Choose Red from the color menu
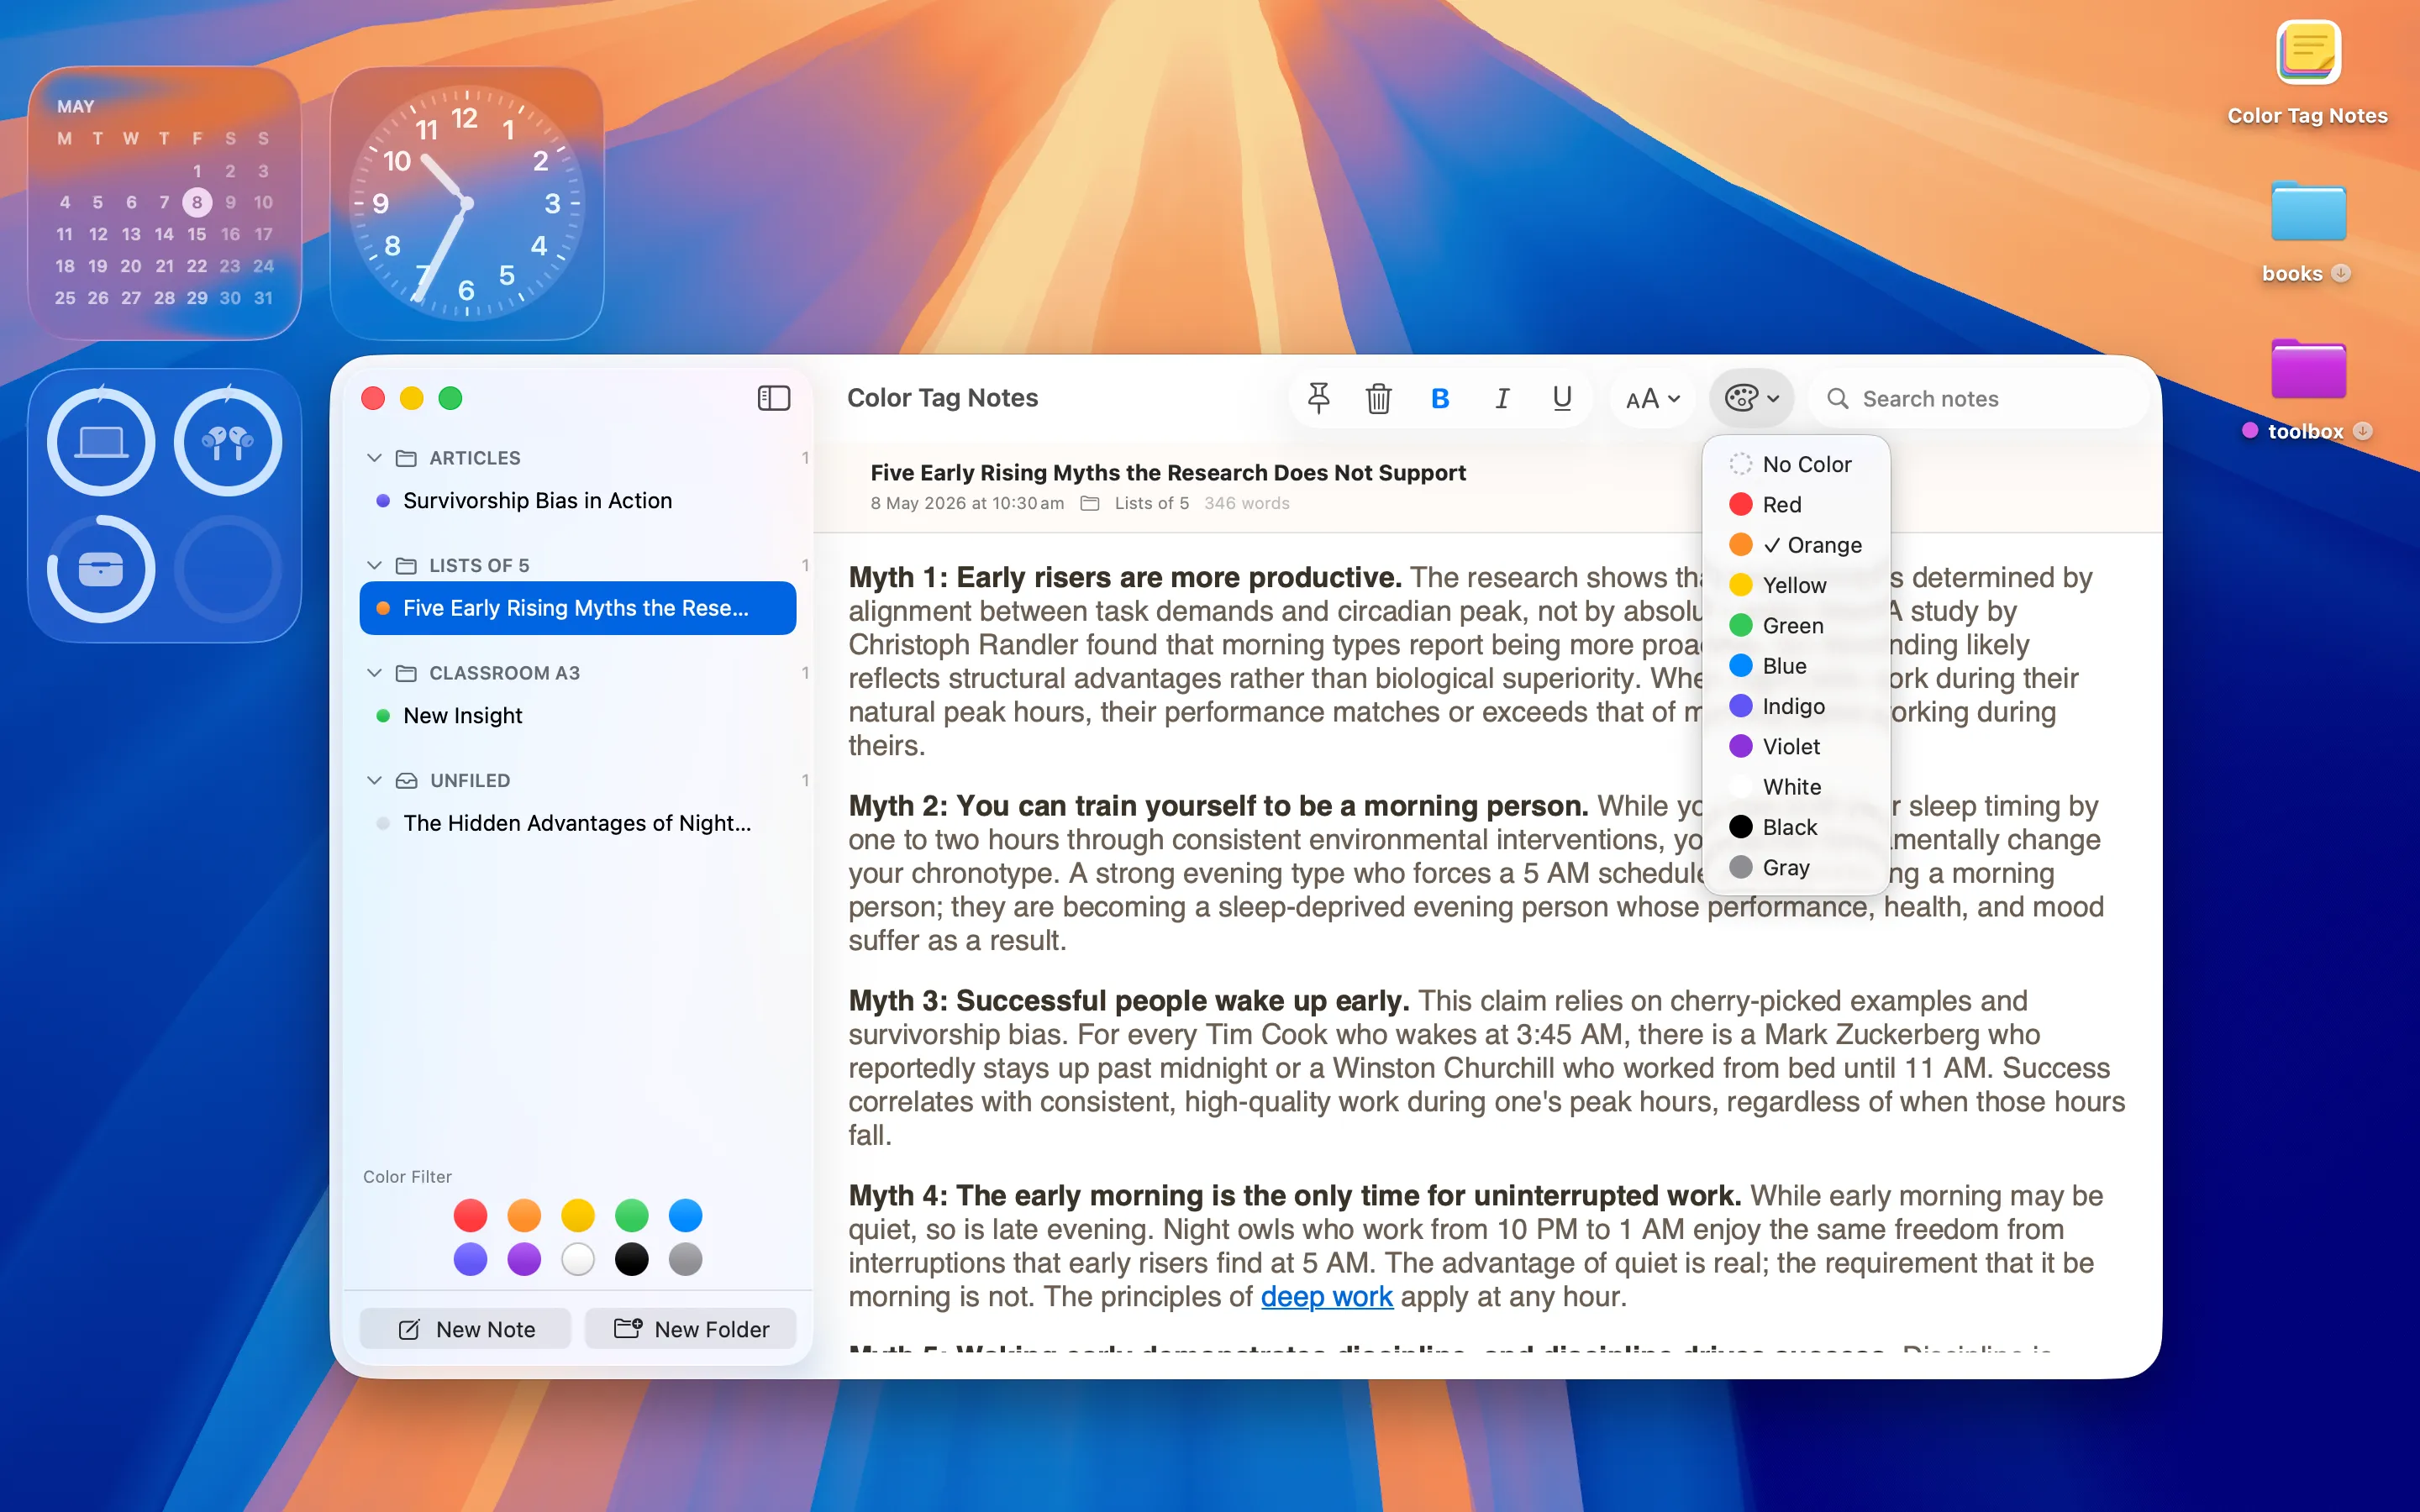 click(1795, 504)
